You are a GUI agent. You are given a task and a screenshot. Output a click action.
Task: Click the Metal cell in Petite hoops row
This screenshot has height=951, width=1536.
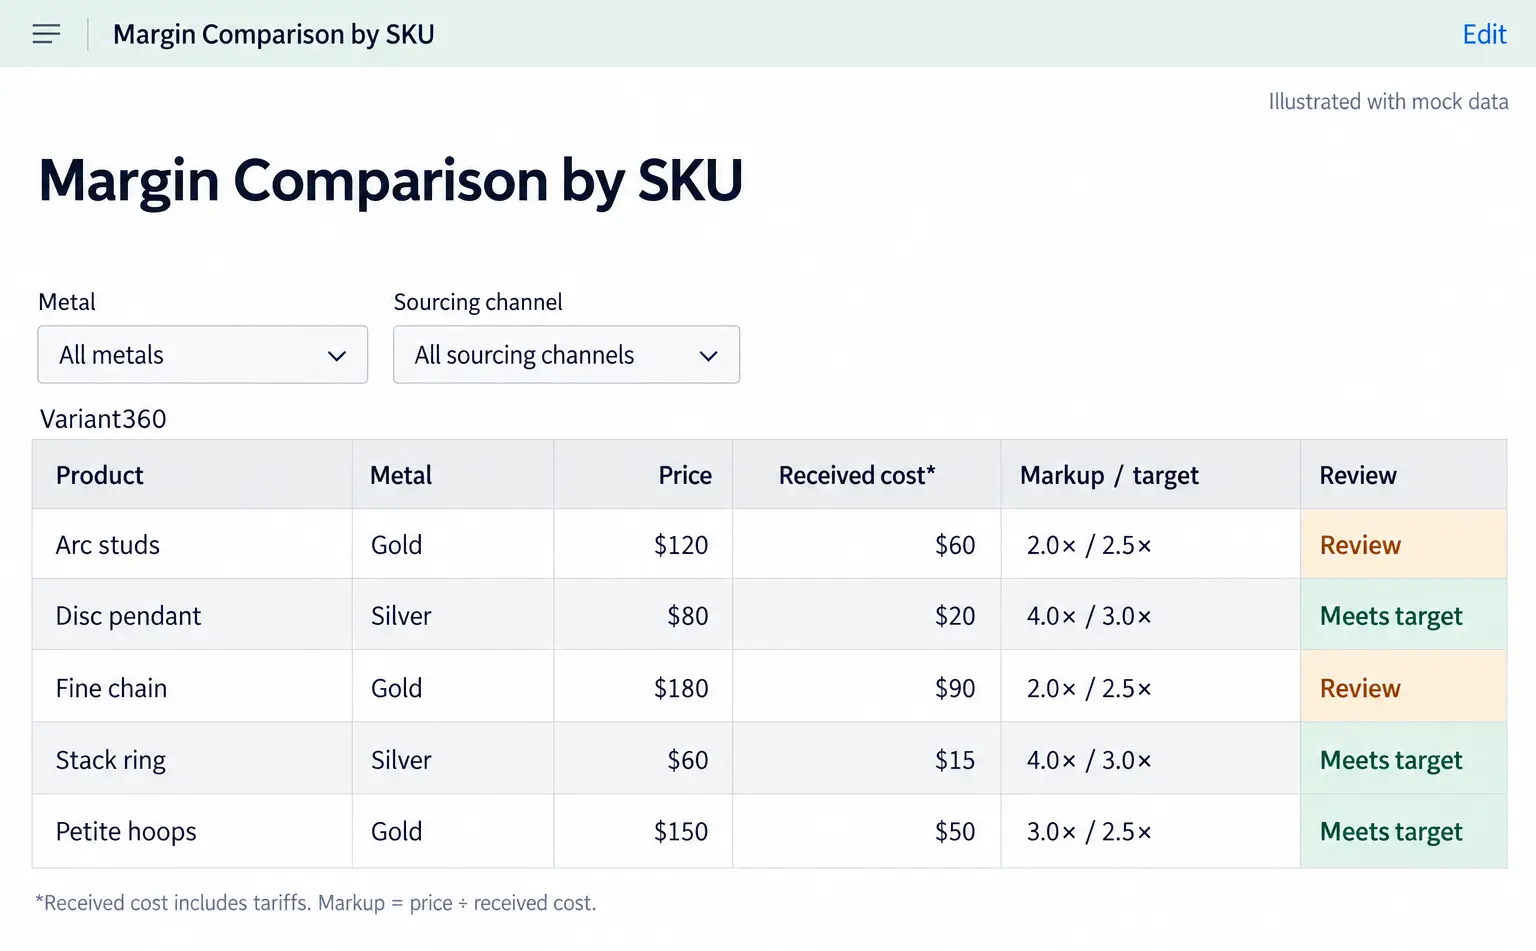pyautogui.click(x=453, y=831)
